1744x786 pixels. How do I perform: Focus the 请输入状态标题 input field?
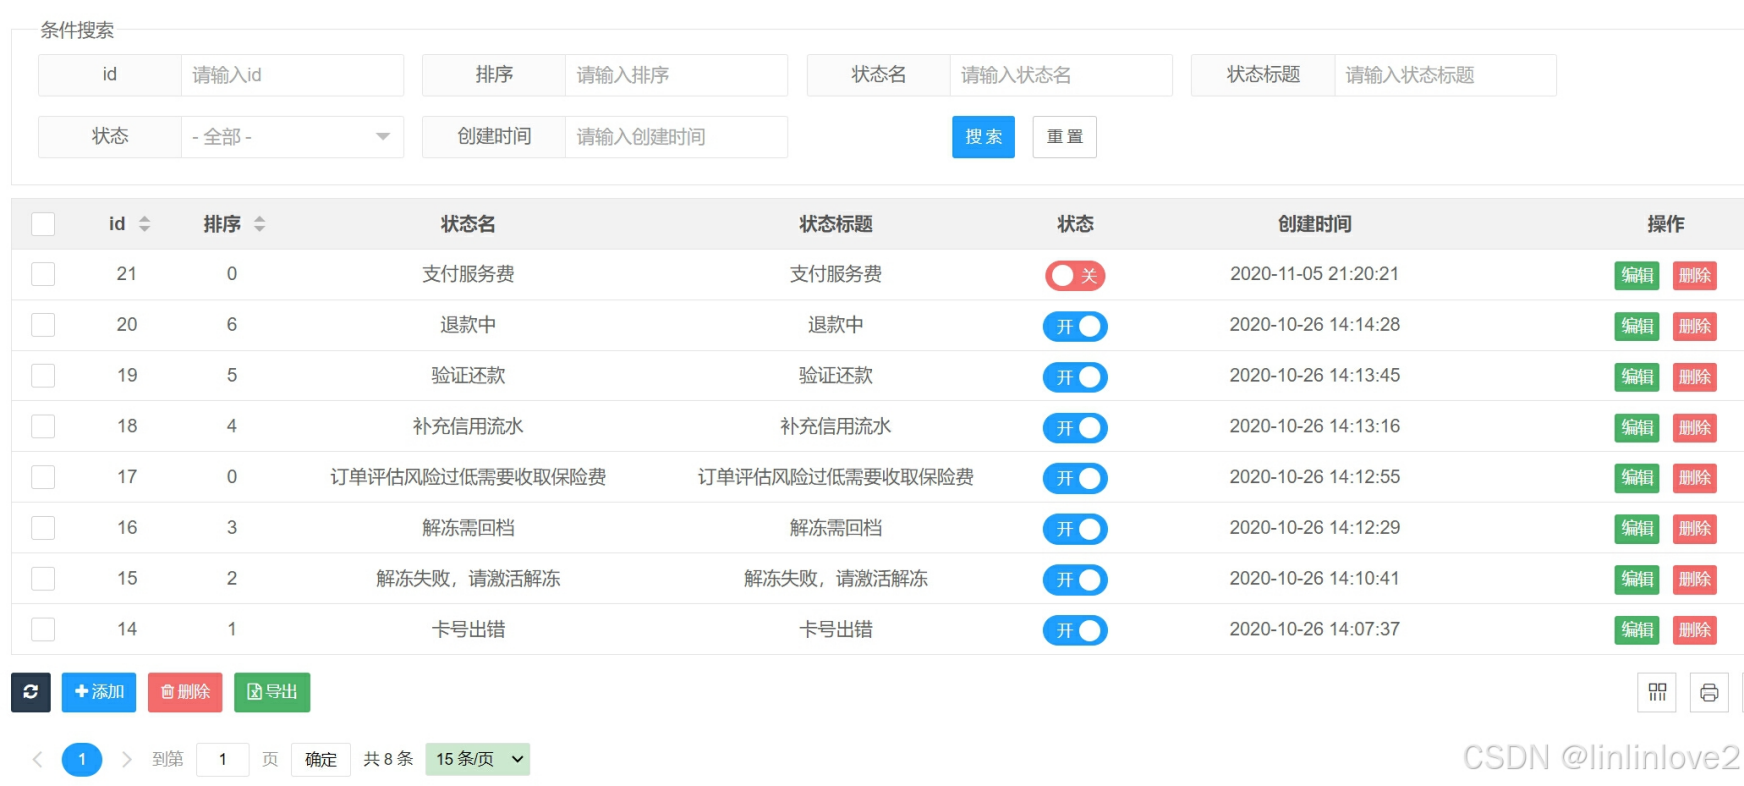click(x=1445, y=75)
